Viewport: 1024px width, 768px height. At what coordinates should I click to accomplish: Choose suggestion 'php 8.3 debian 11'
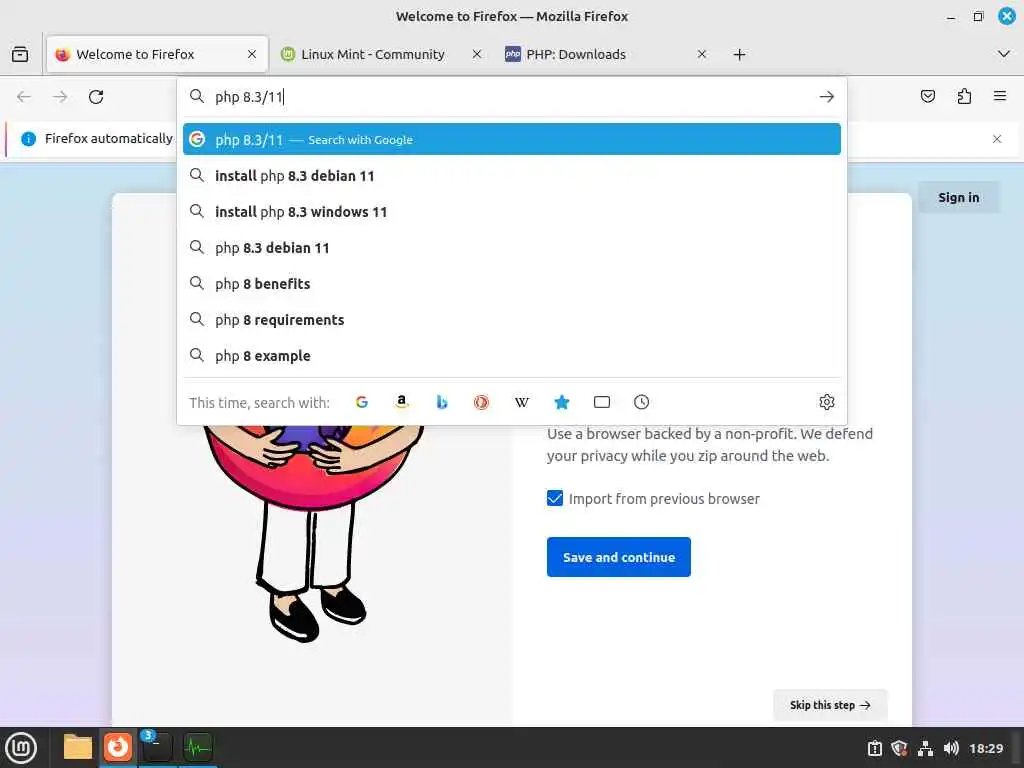pyautogui.click(x=511, y=248)
